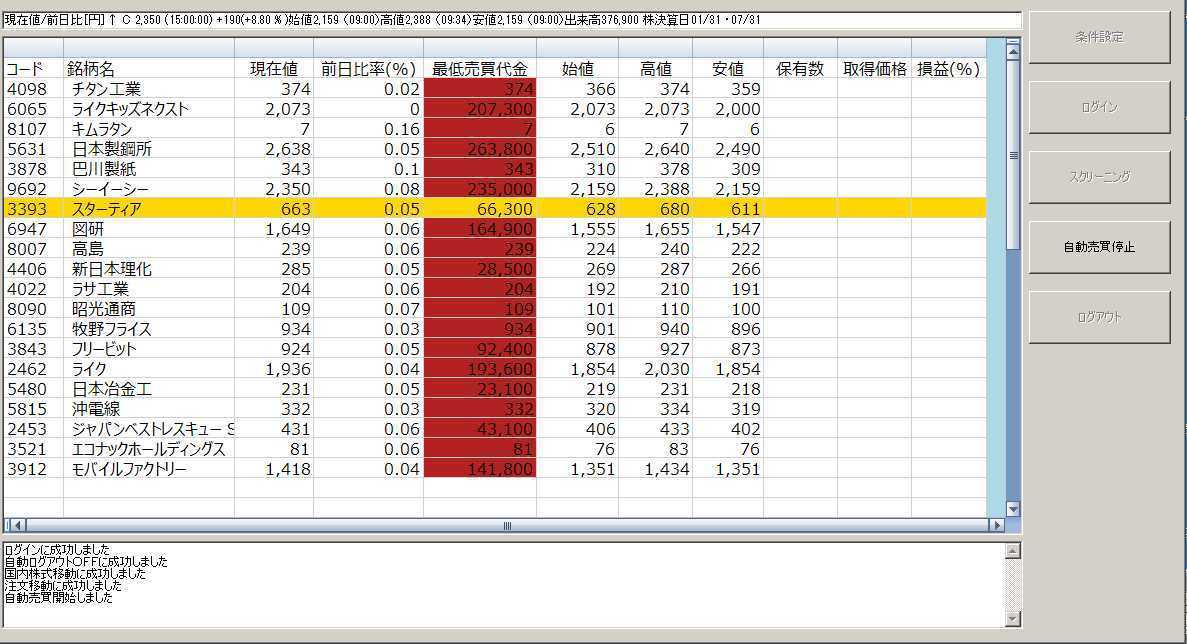Click stock code 8107
Image resolution: width=1187 pixels, height=644 pixels.
pos(26,129)
